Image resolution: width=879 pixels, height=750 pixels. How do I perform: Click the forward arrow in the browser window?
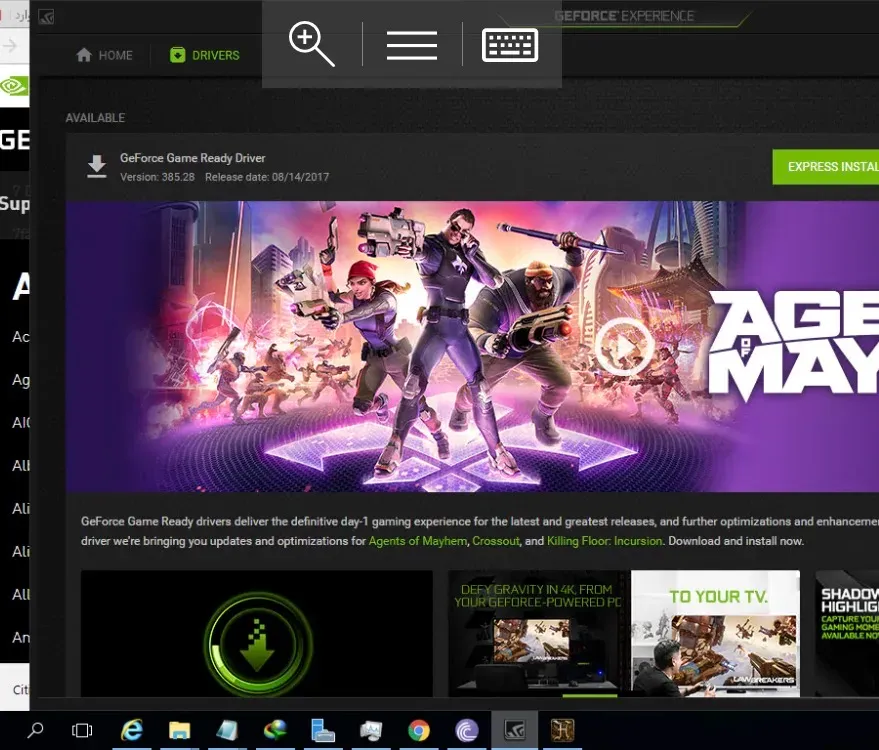[10, 45]
